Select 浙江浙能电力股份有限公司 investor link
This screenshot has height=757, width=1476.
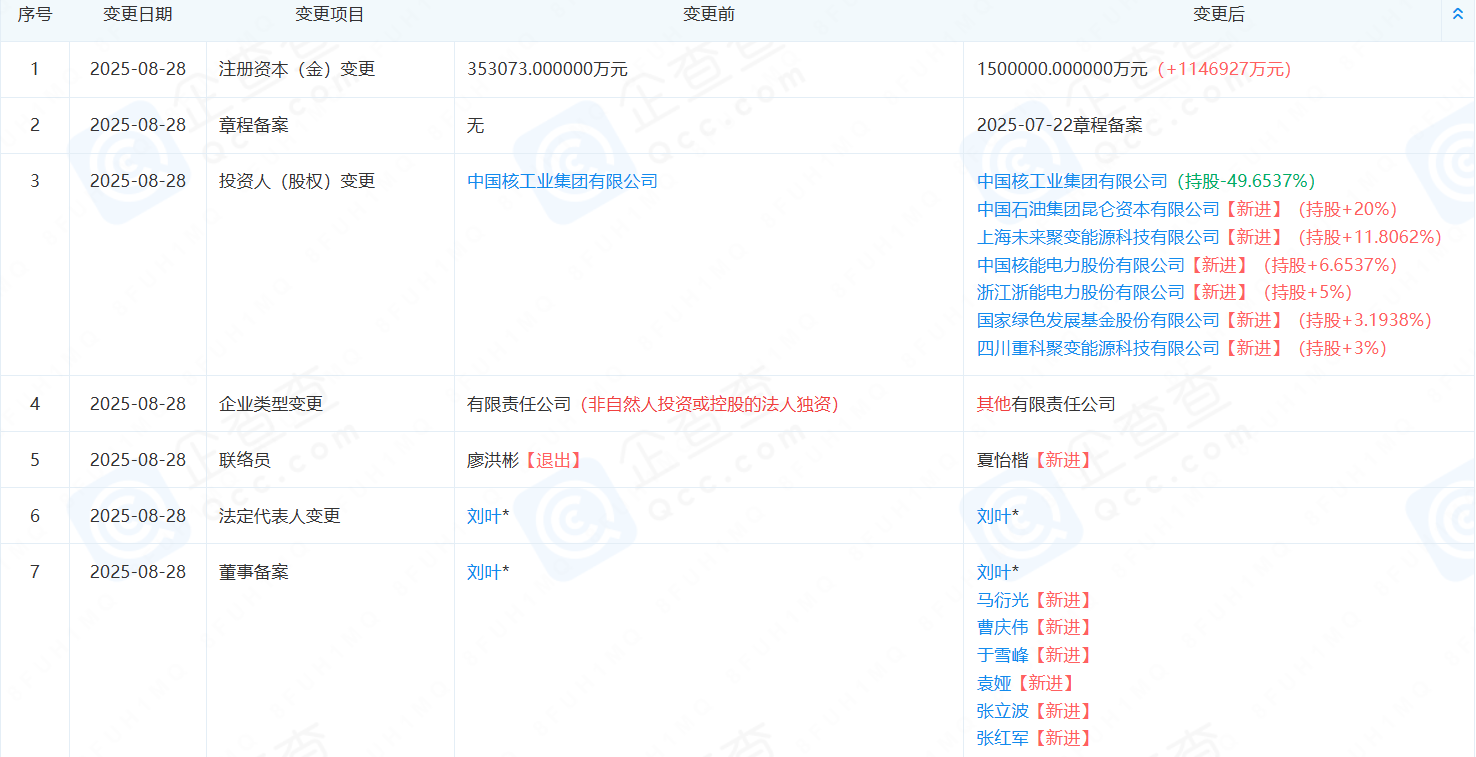click(1080, 292)
